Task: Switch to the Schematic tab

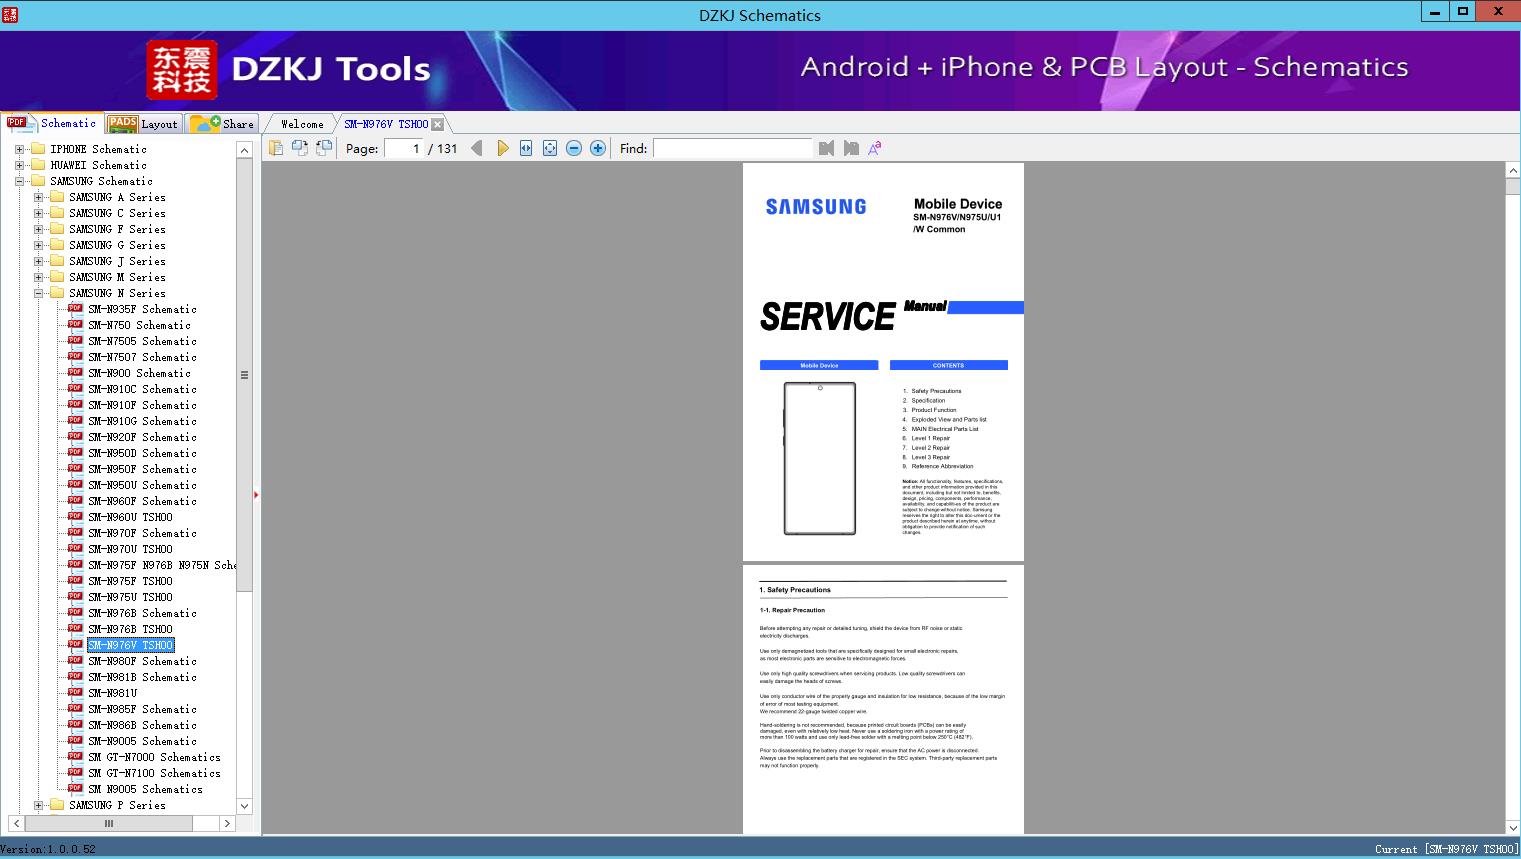Action: [x=52, y=123]
